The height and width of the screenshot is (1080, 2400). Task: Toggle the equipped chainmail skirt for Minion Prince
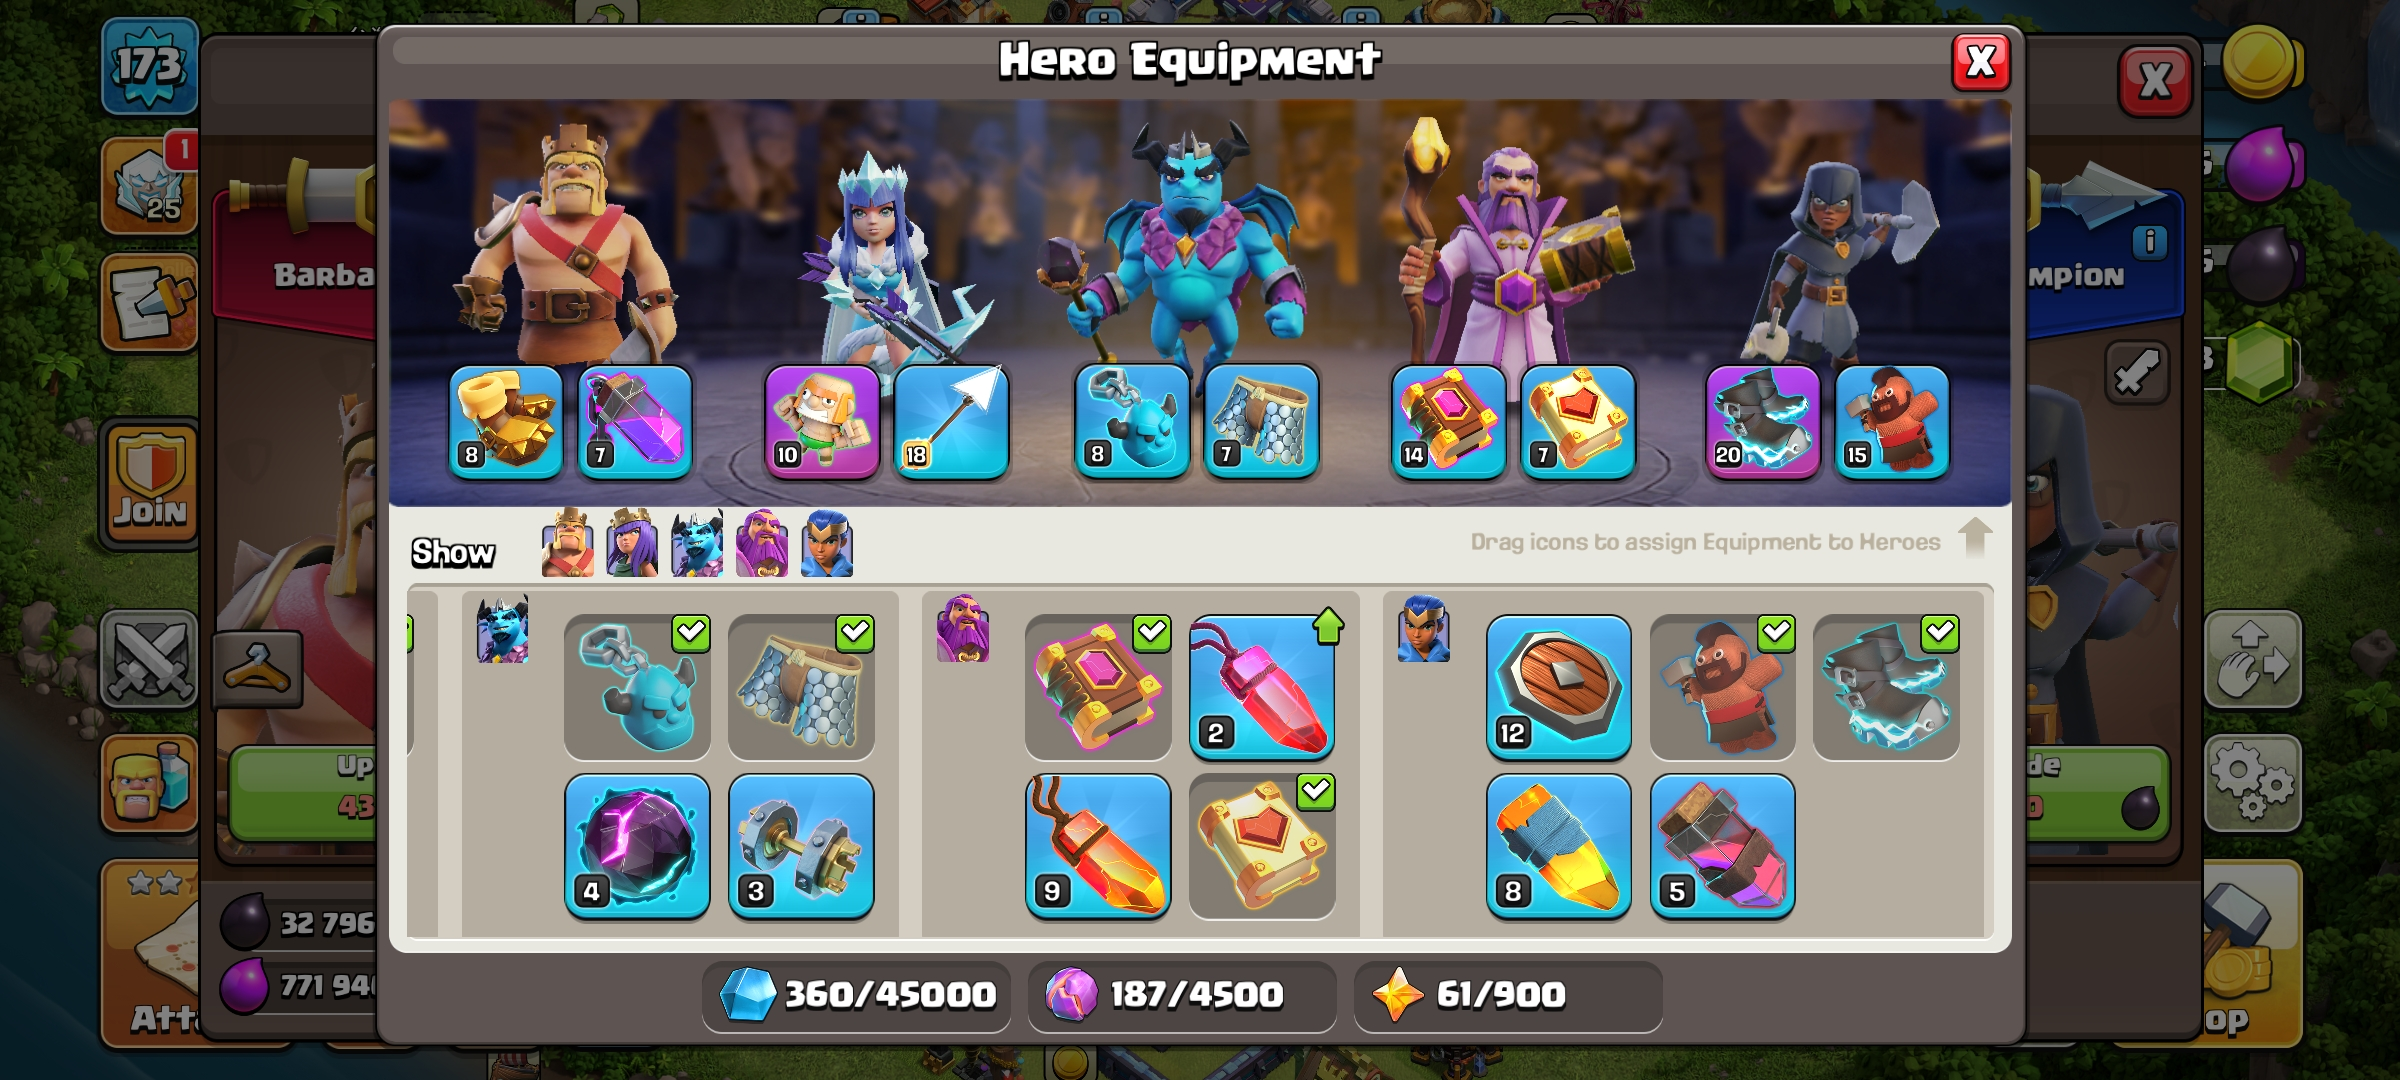801,687
